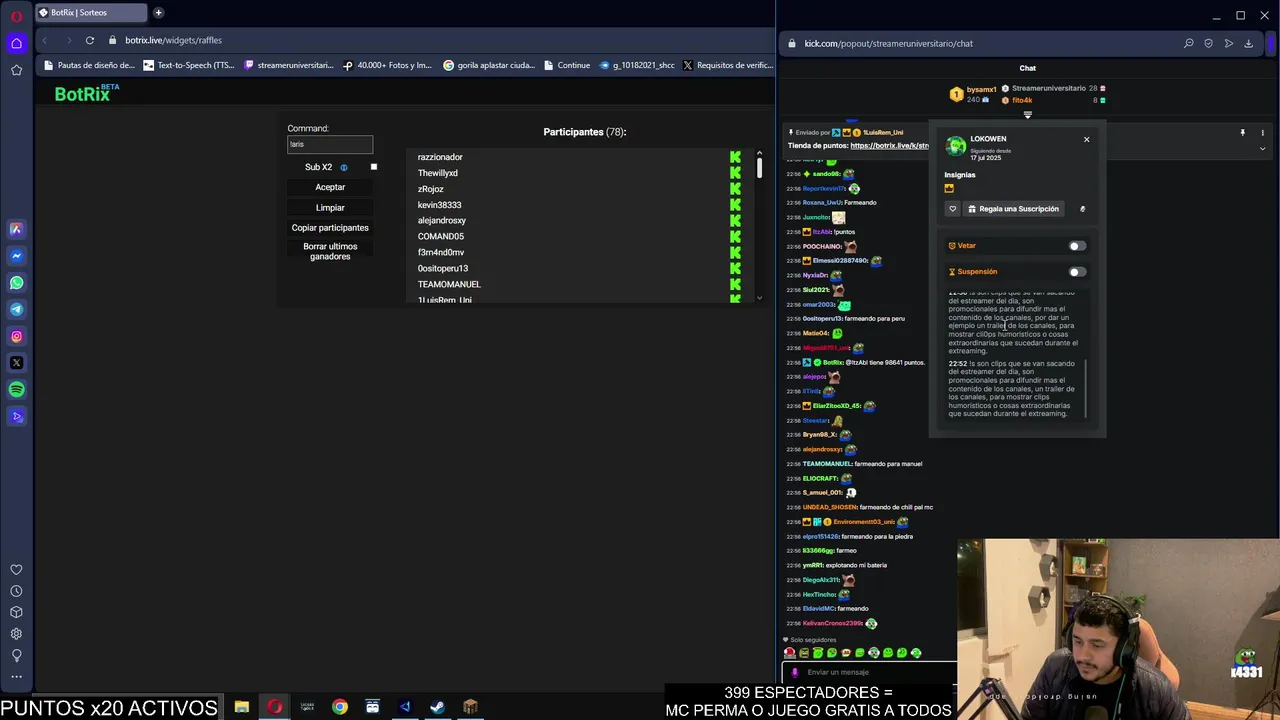
Task: Open Opera sidebar settings gear
Action: 16,634
